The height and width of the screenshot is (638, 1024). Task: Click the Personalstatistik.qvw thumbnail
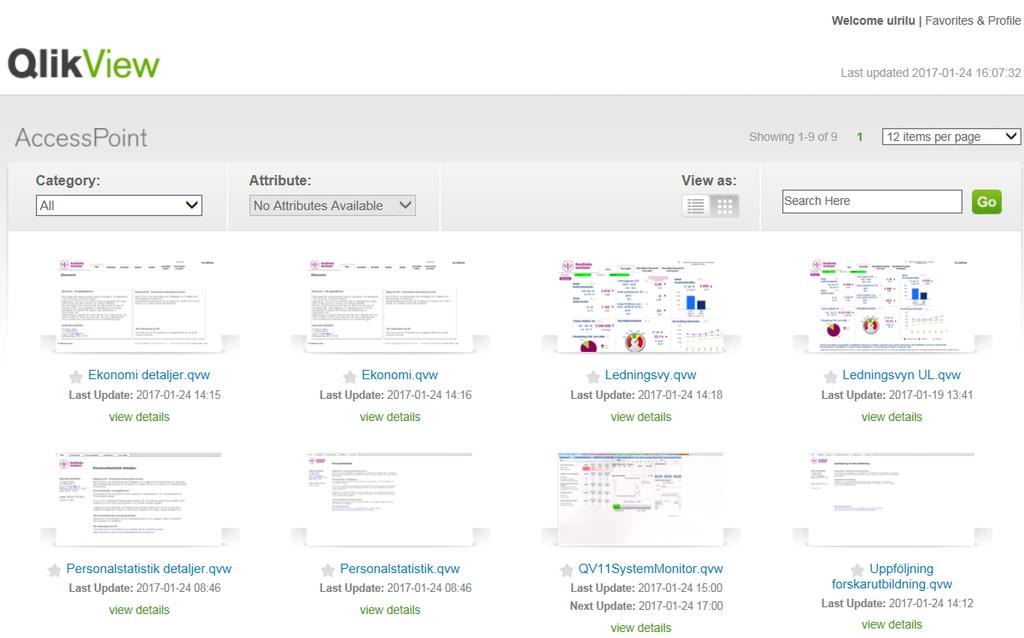coord(390,498)
